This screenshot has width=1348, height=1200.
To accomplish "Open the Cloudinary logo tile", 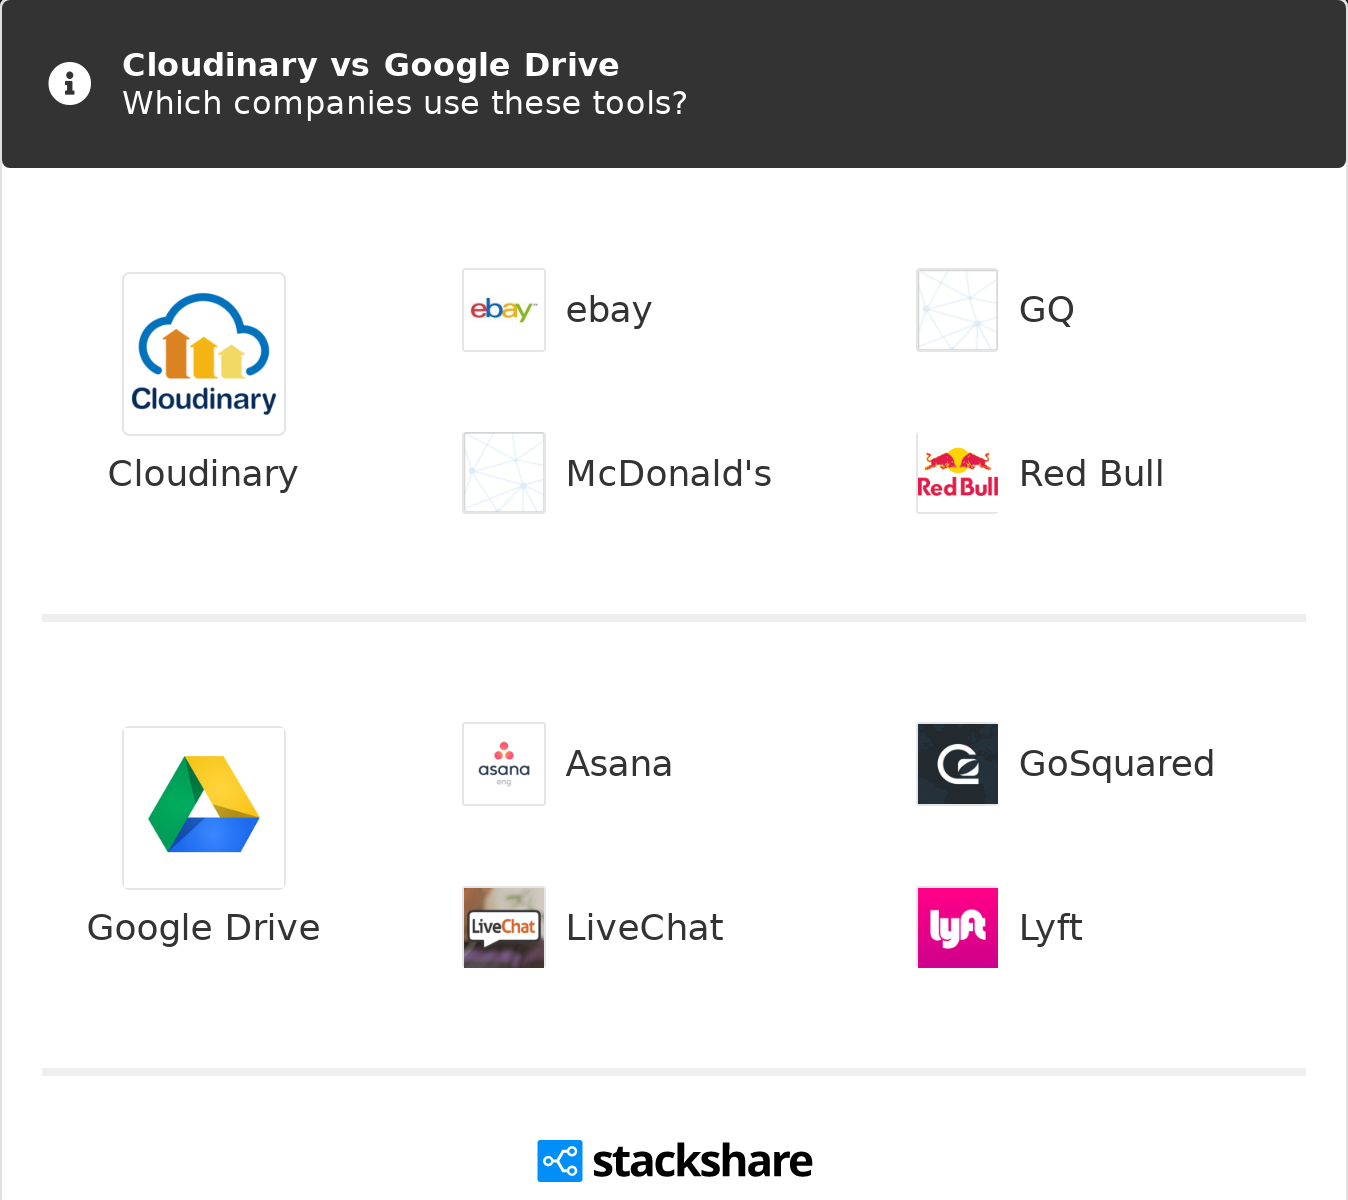I will 204,354.
